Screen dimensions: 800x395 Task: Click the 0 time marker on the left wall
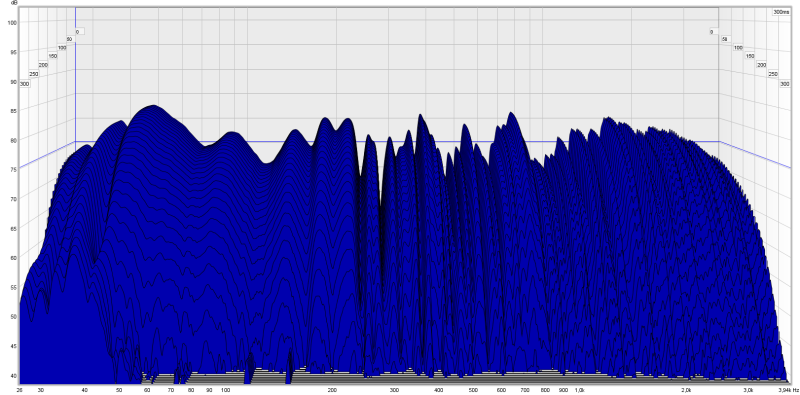(x=77, y=32)
